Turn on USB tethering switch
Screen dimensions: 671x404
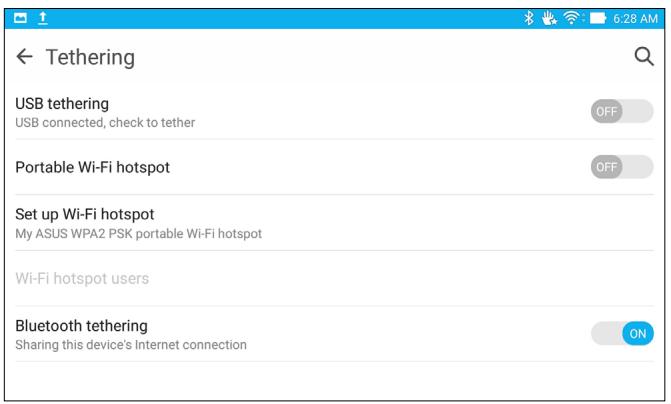click(622, 111)
